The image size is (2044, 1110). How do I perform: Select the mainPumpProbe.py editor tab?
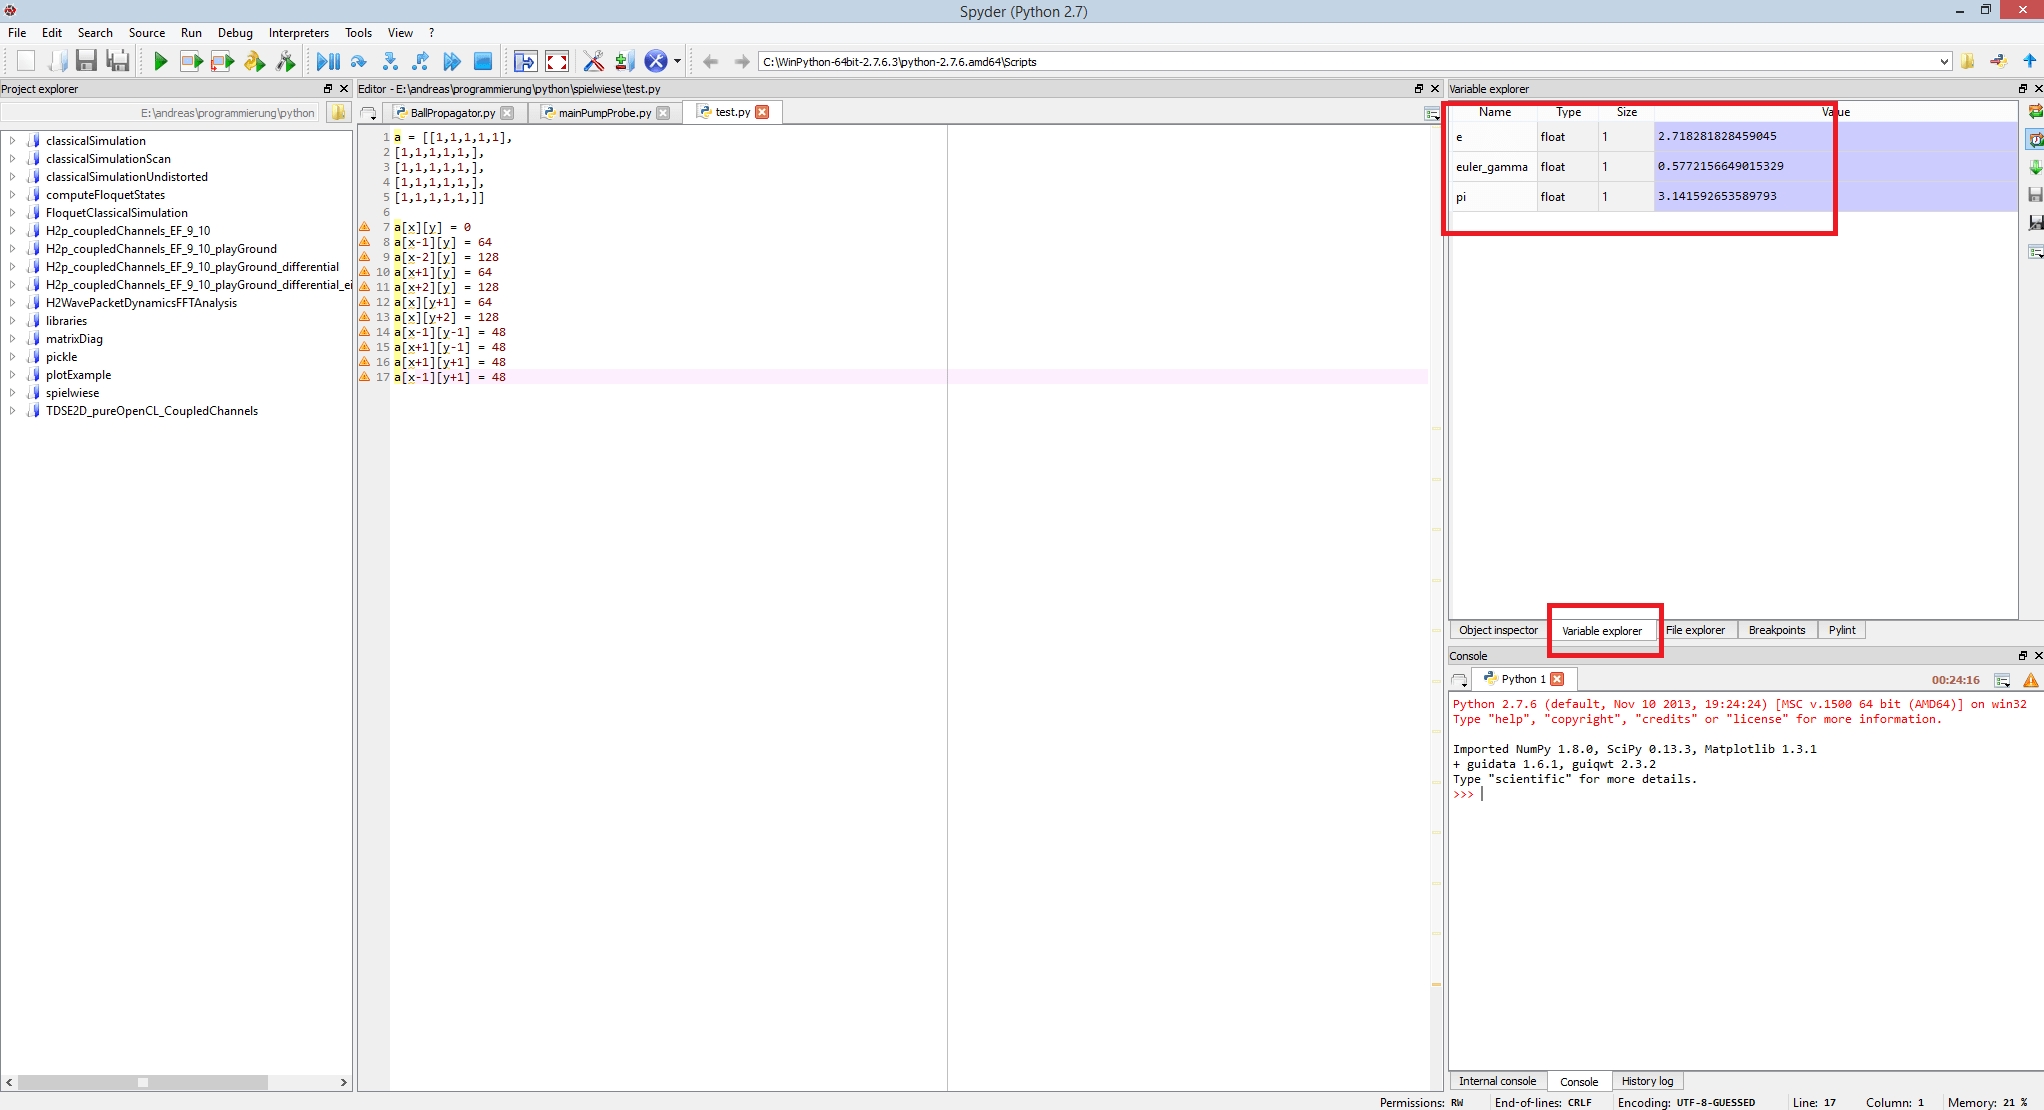604,113
